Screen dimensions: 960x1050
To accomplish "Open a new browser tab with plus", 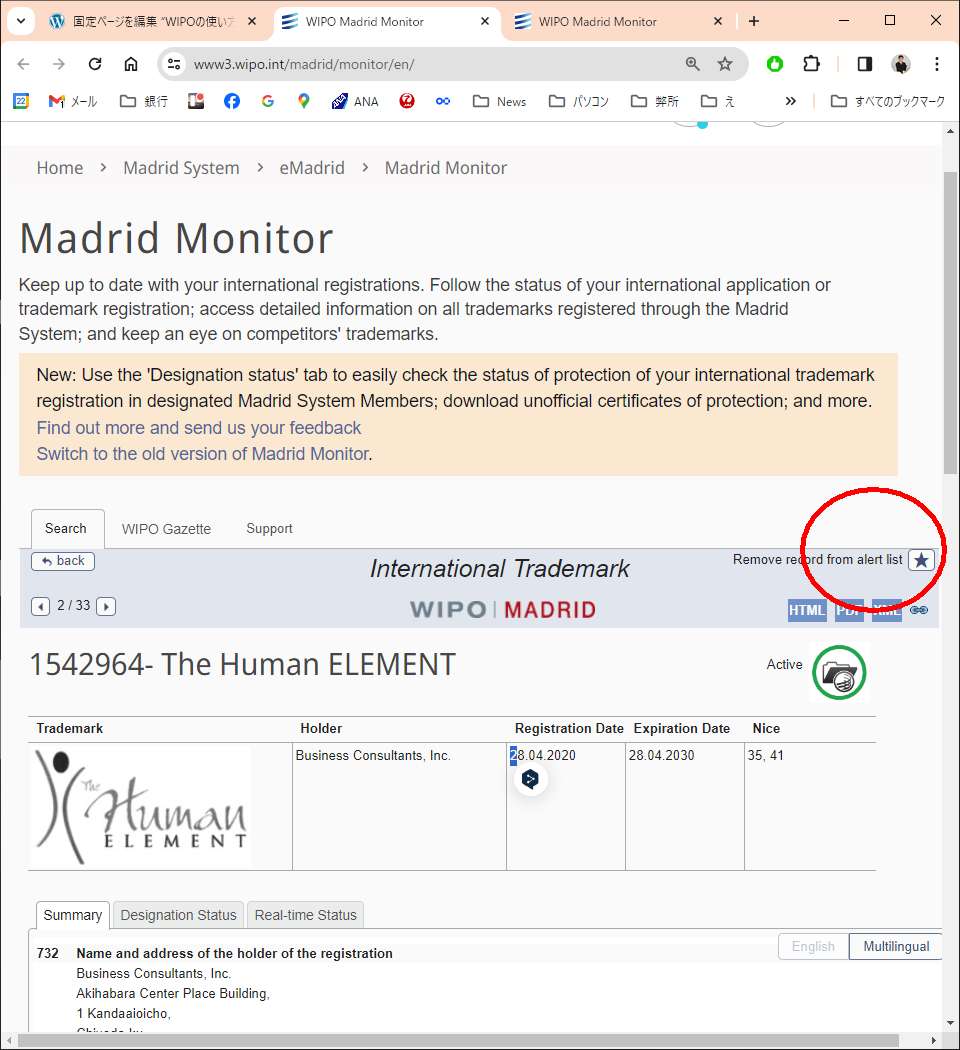I will tap(754, 21).
